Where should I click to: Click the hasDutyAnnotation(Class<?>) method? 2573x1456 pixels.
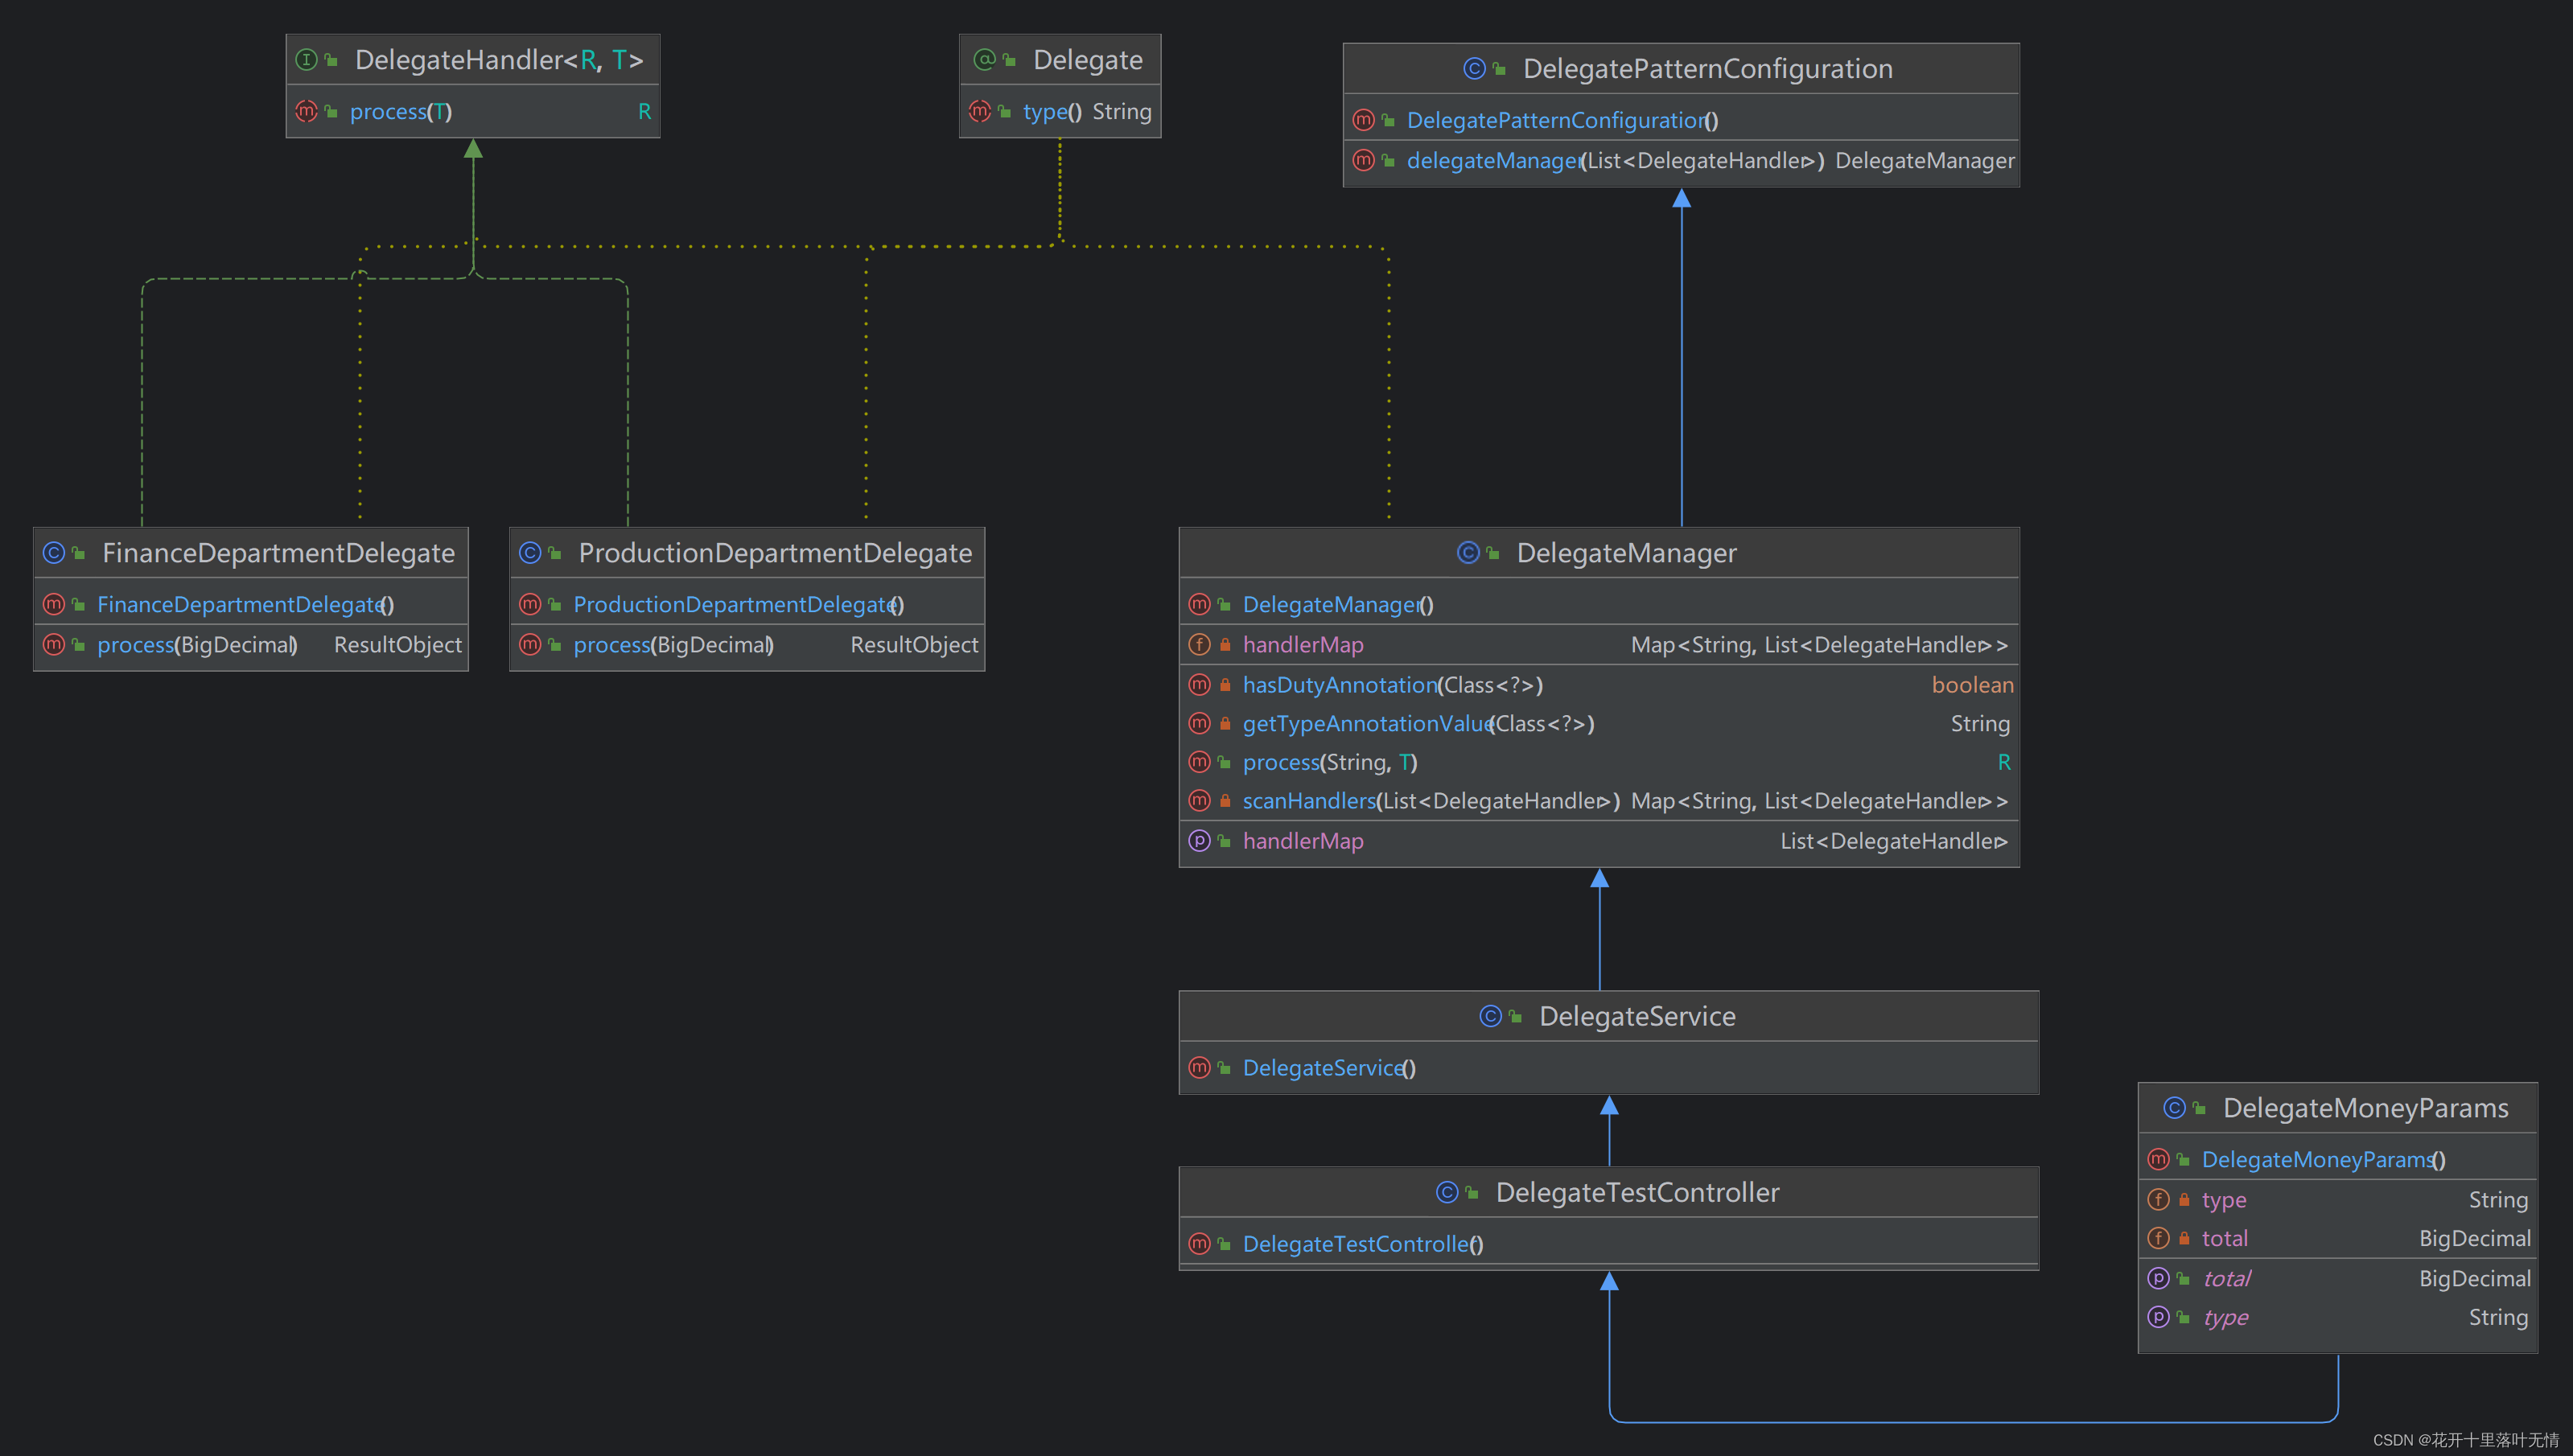pyautogui.click(x=1393, y=685)
